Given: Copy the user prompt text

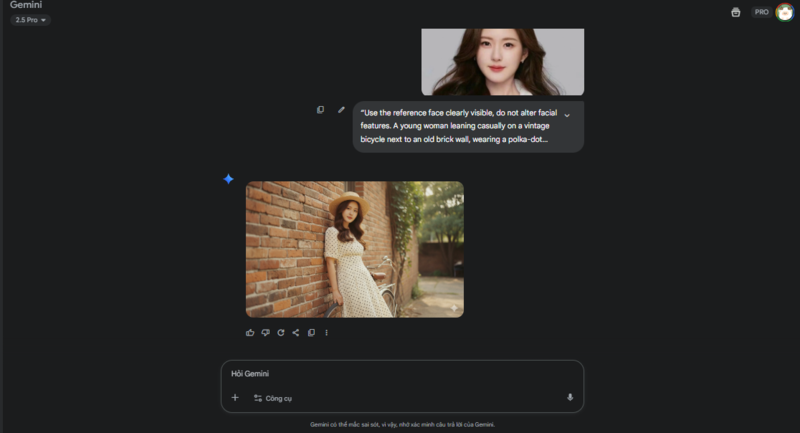Looking at the screenshot, I should [320, 110].
